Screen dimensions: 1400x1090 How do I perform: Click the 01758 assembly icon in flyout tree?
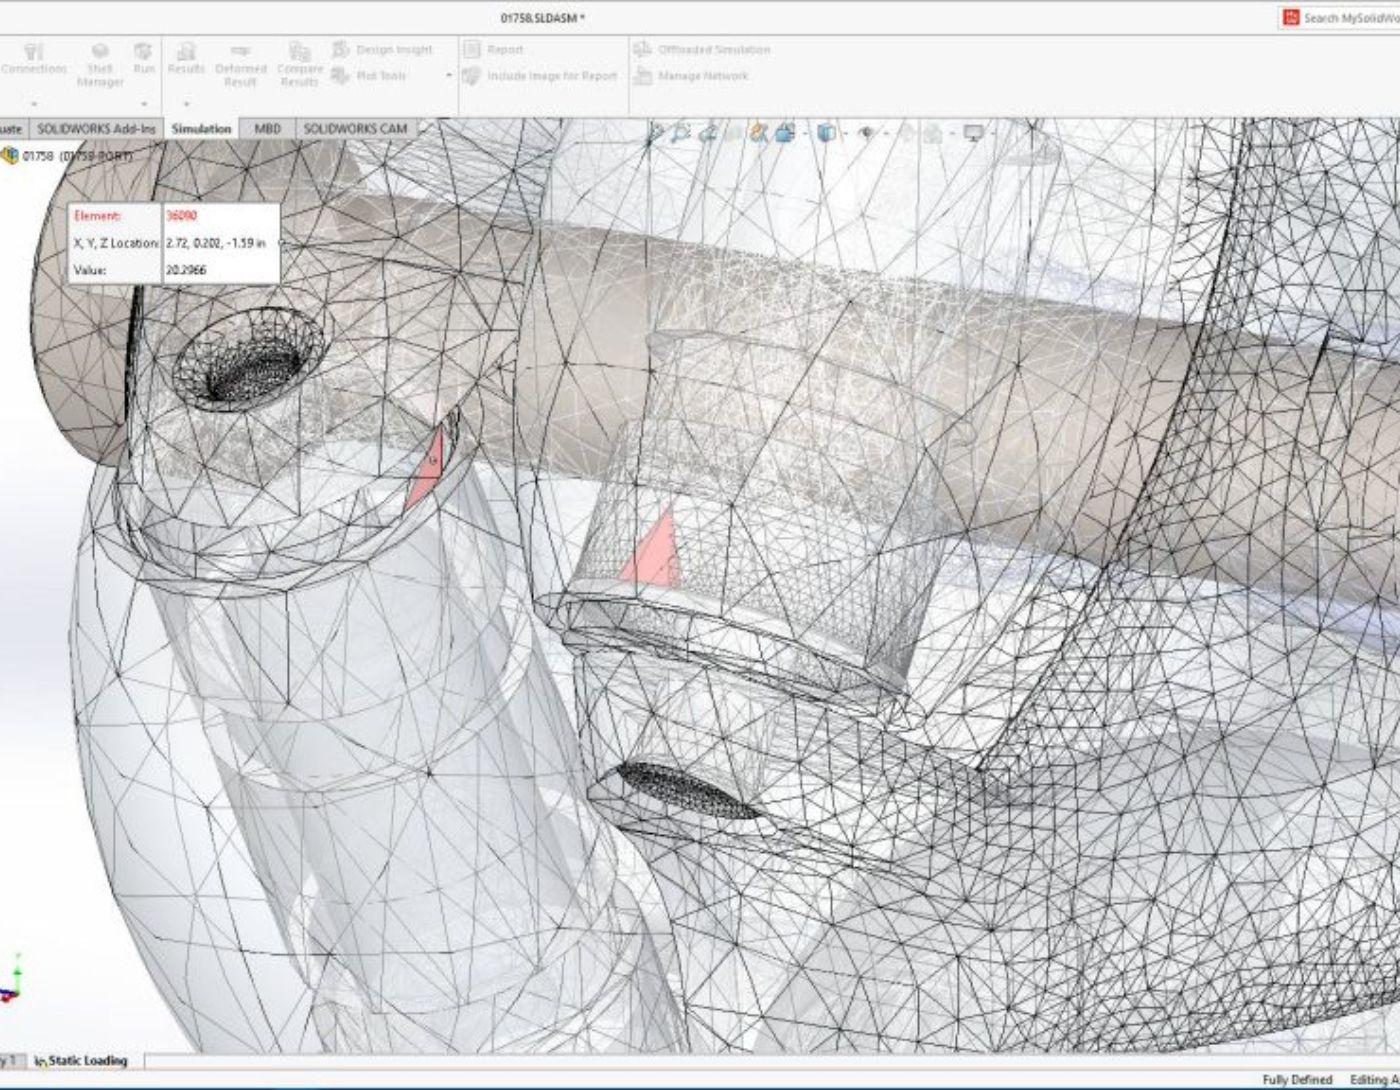pyautogui.click(x=10, y=156)
